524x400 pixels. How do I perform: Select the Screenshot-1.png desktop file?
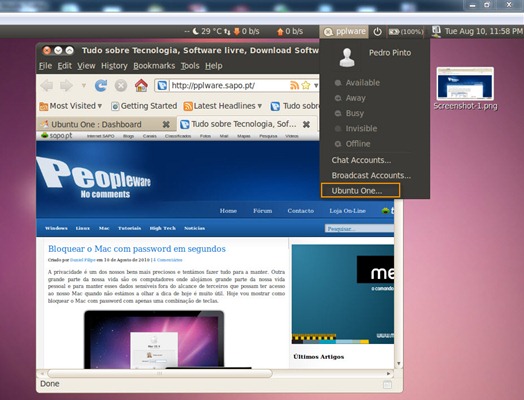[465, 89]
